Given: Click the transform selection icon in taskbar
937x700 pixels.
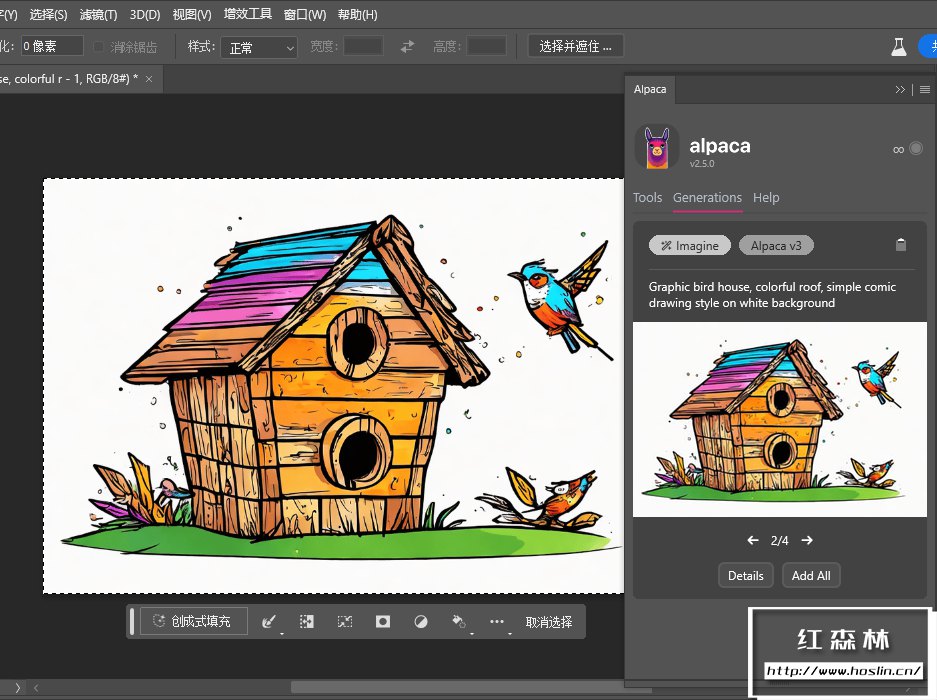Looking at the screenshot, I should click(x=345, y=622).
